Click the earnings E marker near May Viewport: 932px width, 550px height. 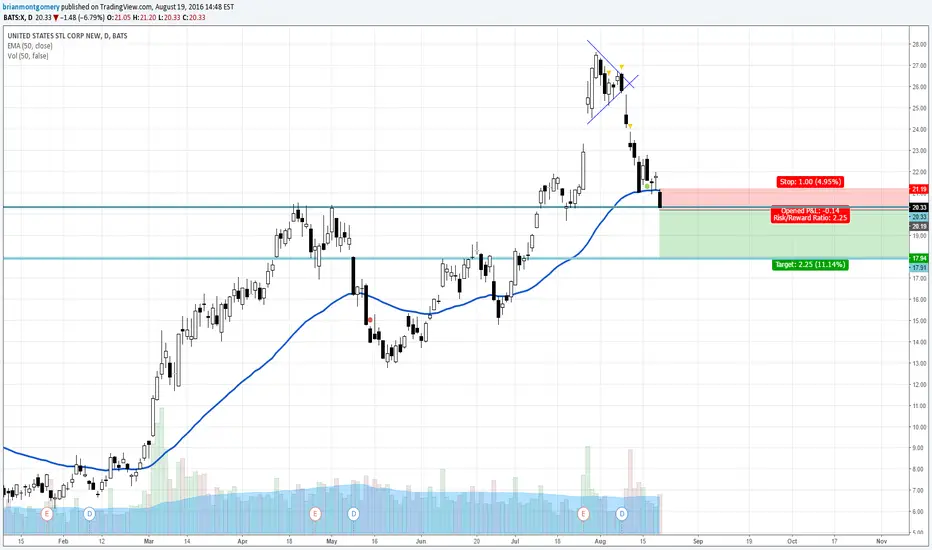pyautogui.click(x=315, y=513)
